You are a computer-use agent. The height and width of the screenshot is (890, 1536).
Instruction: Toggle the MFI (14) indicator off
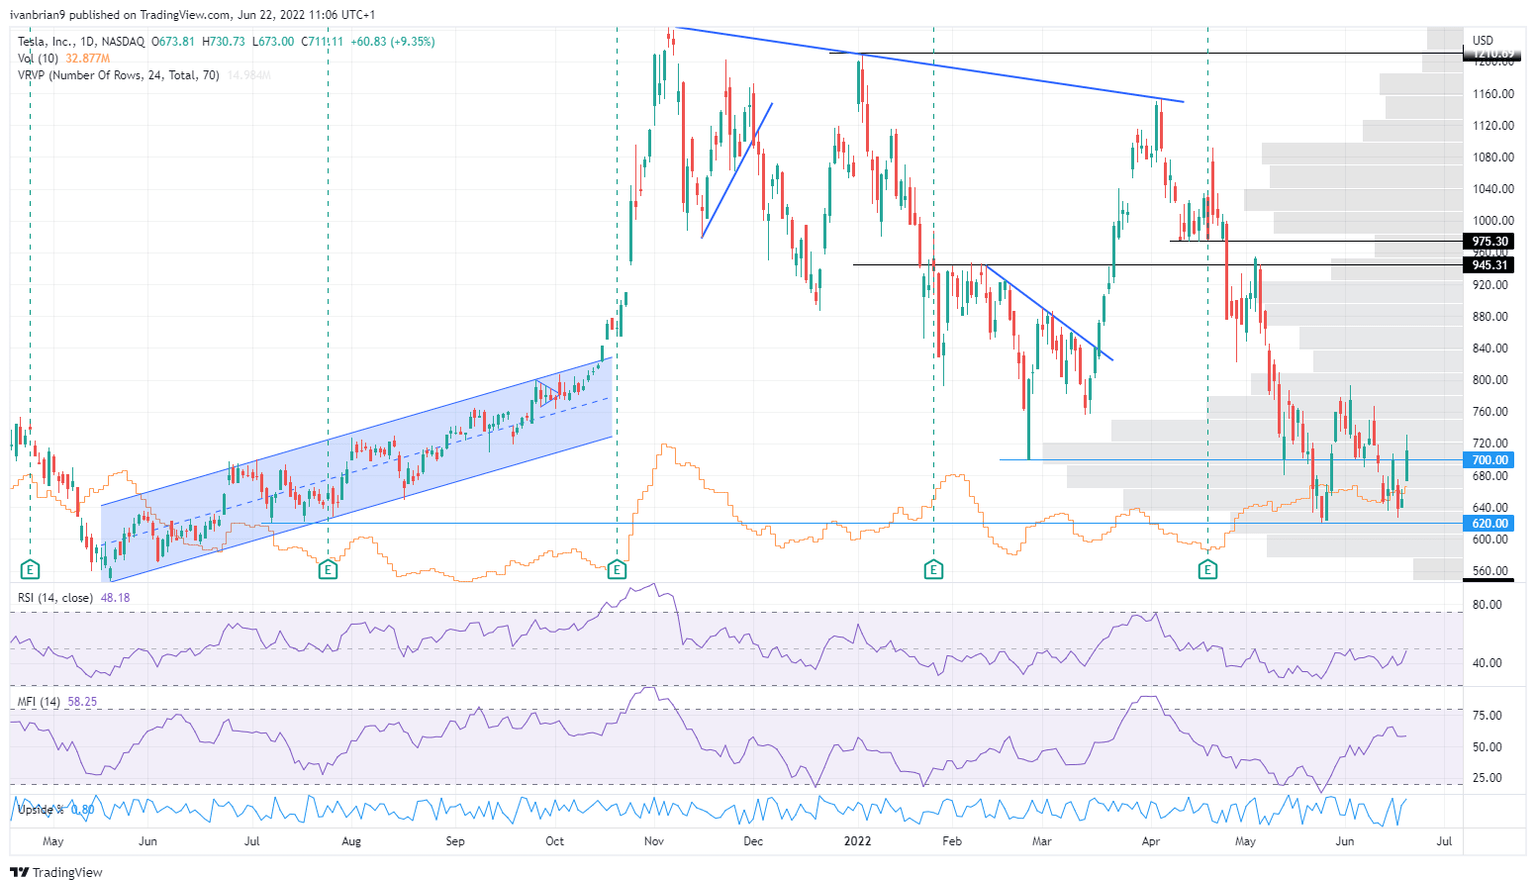pyautogui.click(x=40, y=703)
